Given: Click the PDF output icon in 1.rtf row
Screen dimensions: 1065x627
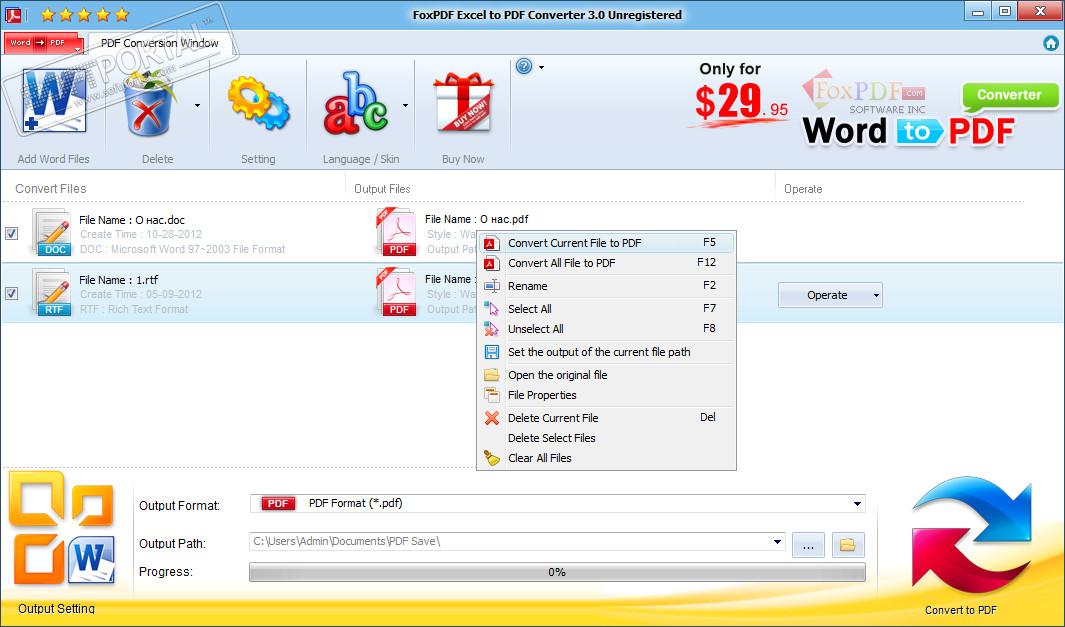Looking at the screenshot, I should pyautogui.click(x=396, y=293).
